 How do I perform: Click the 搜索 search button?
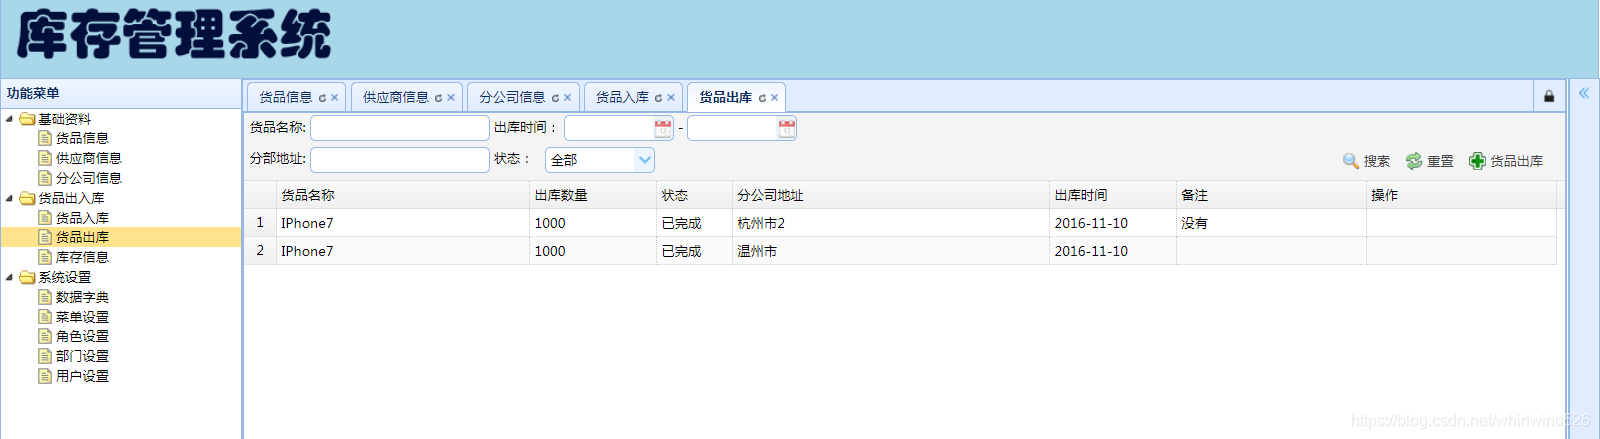click(x=1366, y=161)
